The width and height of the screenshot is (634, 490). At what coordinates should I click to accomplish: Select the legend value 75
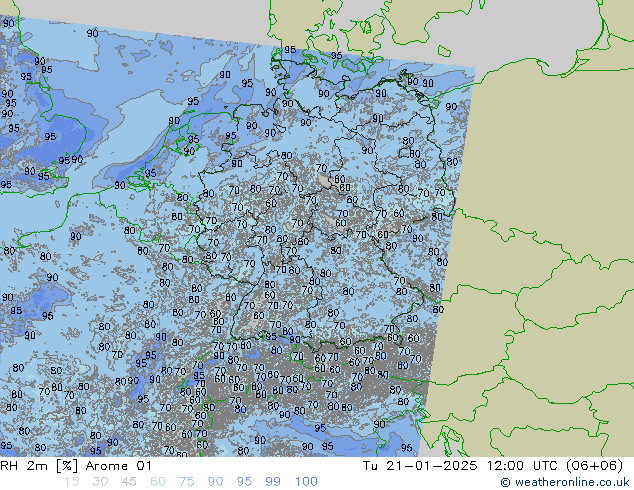(186, 482)
